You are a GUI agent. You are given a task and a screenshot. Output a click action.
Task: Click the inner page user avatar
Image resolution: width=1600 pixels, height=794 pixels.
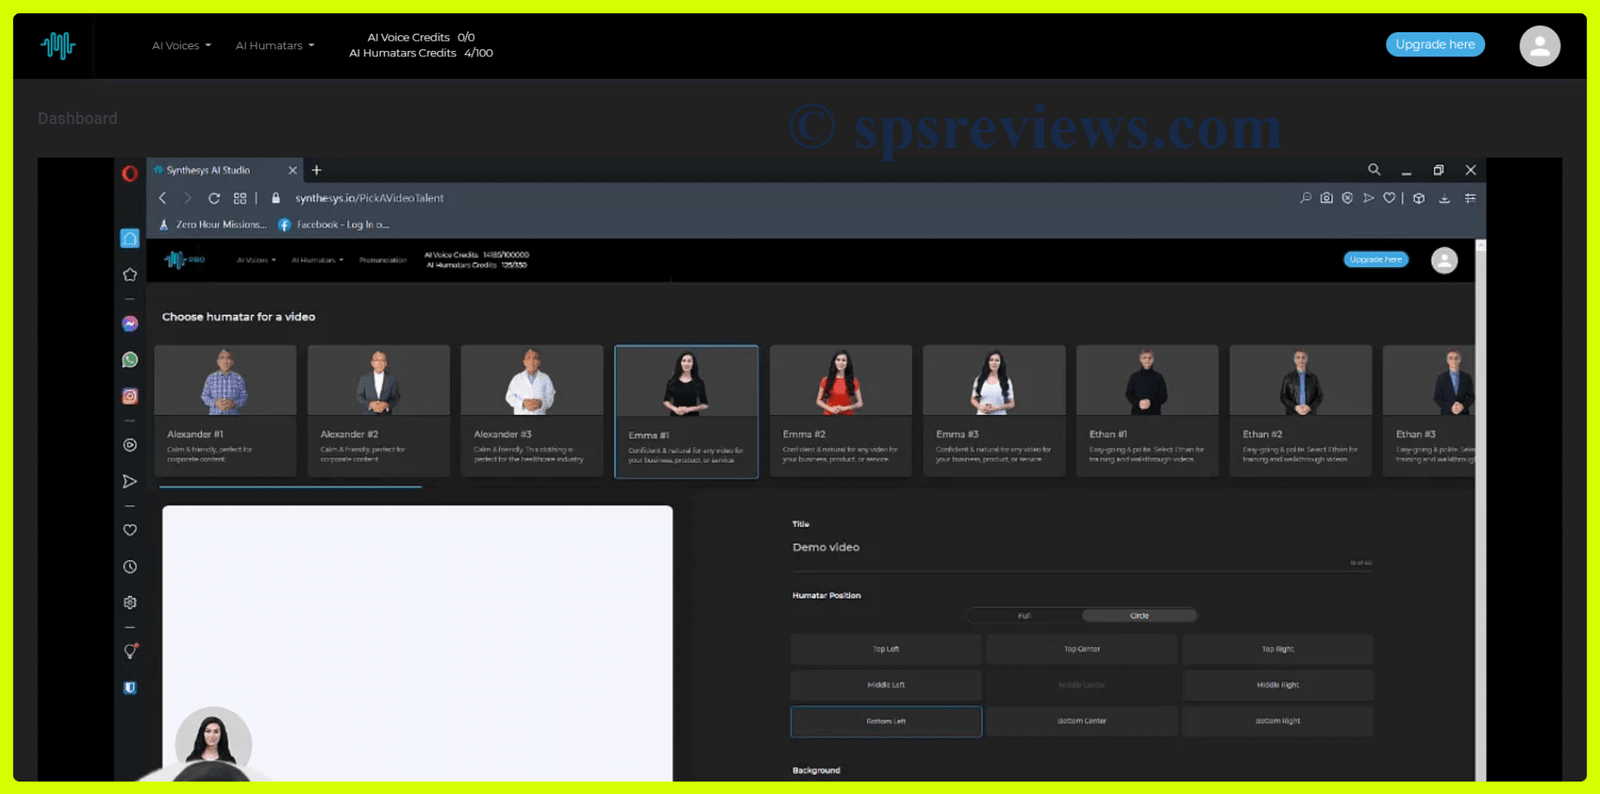pyautogui.click(x=1444, y=260)
